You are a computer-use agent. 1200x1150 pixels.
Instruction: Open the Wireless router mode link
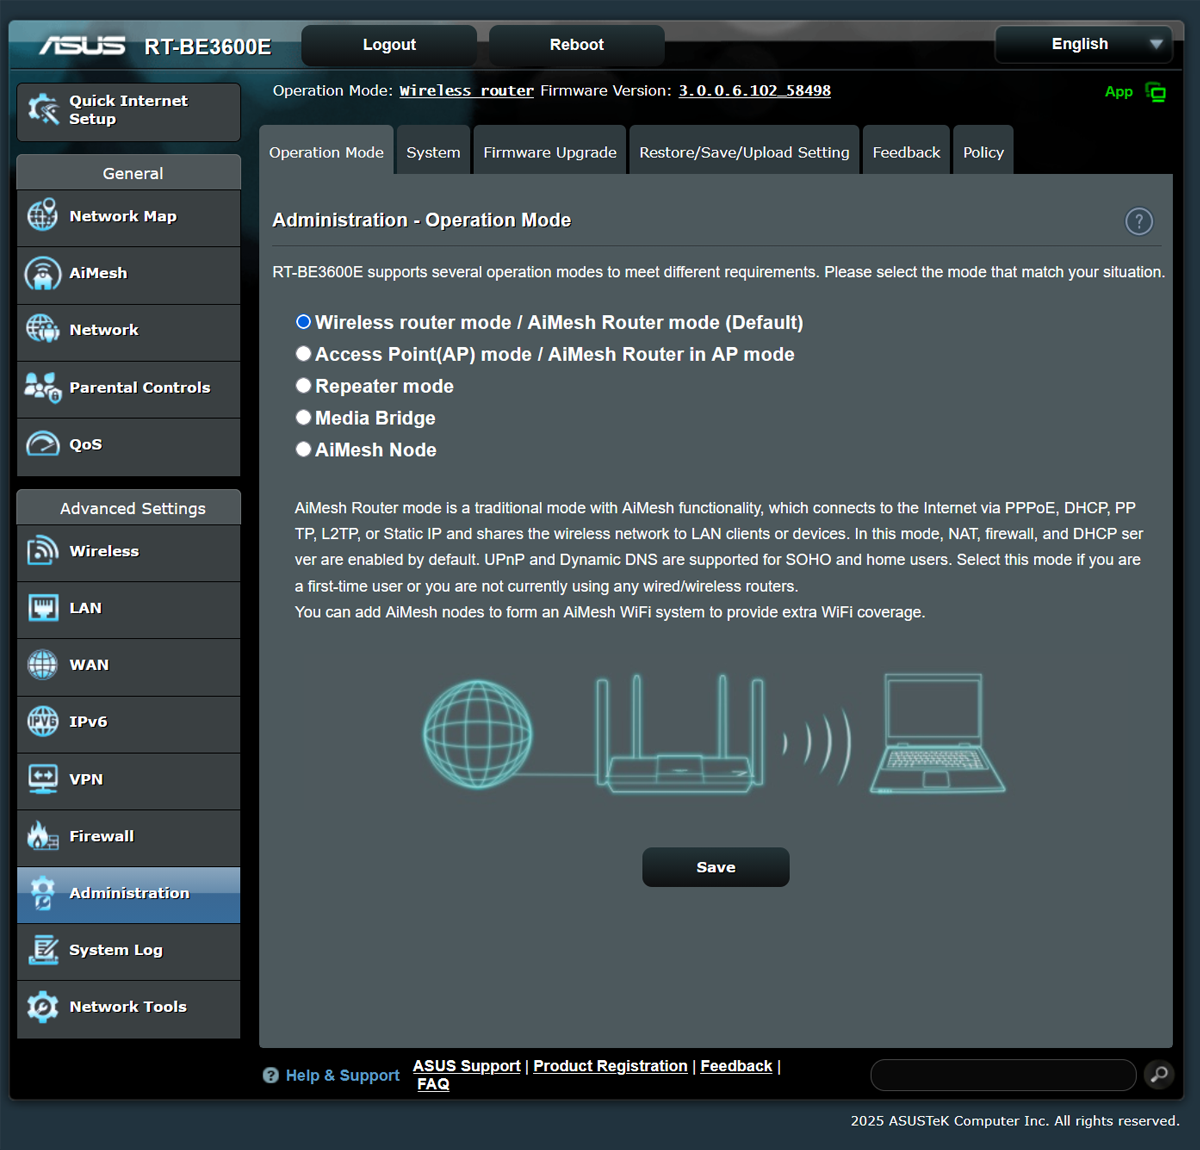tap(467, 90)
